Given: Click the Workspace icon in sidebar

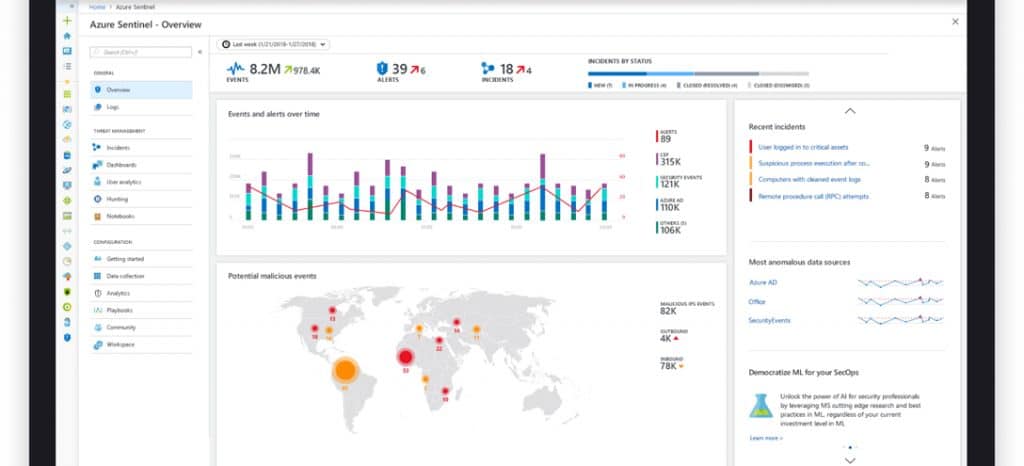Looking at the screenshot, I should tap(97, 344).
